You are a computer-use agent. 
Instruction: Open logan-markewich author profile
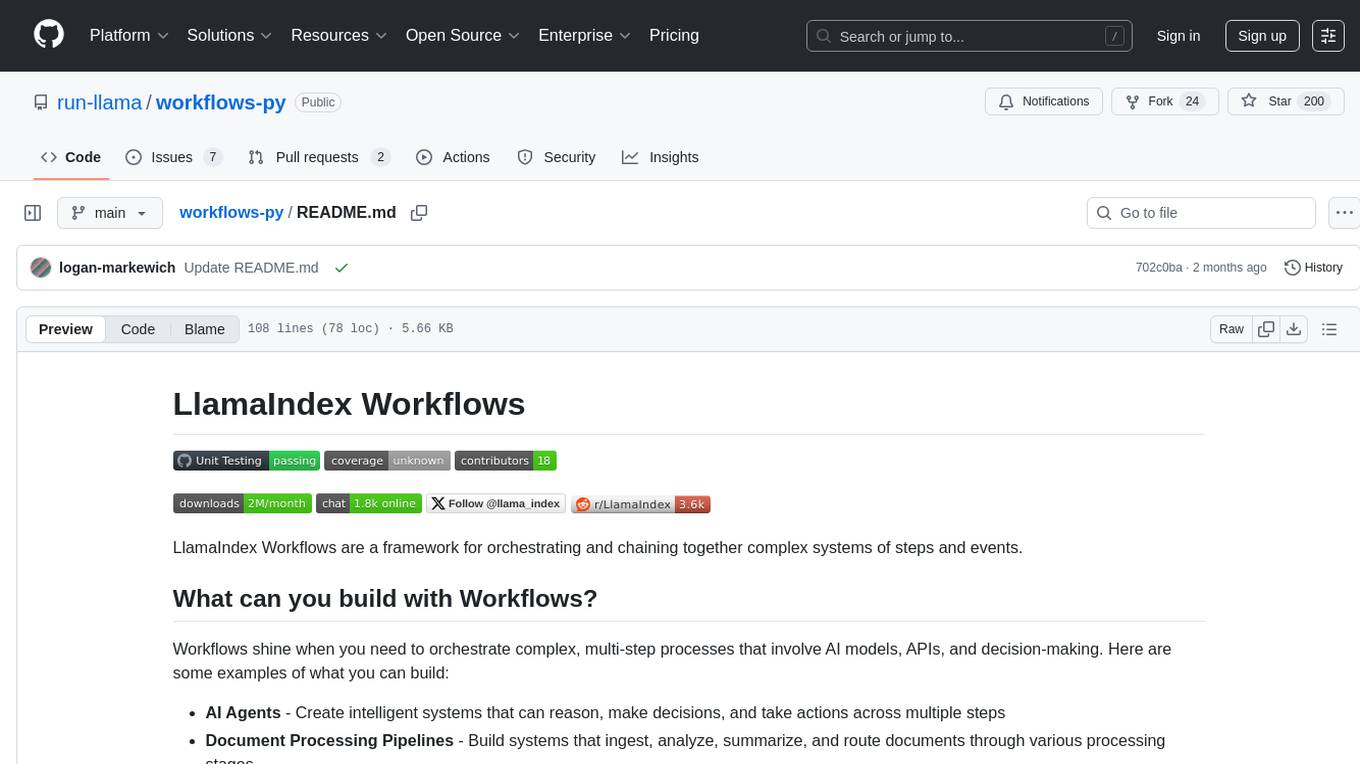117,268
